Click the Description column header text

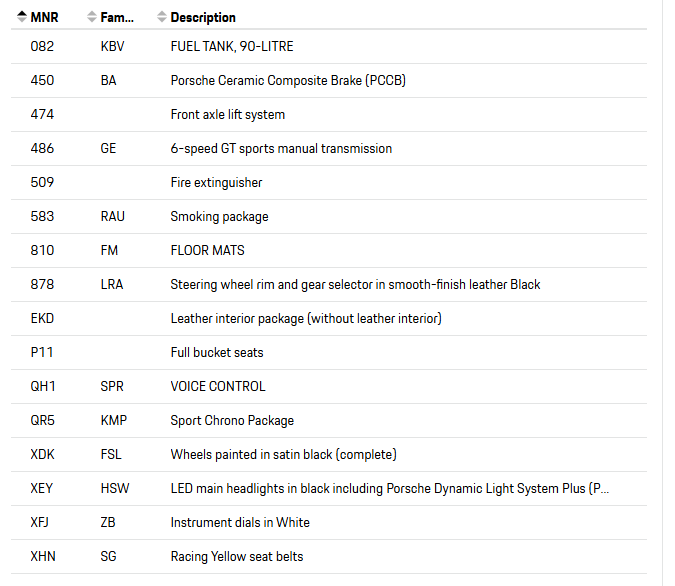point(203,17)
